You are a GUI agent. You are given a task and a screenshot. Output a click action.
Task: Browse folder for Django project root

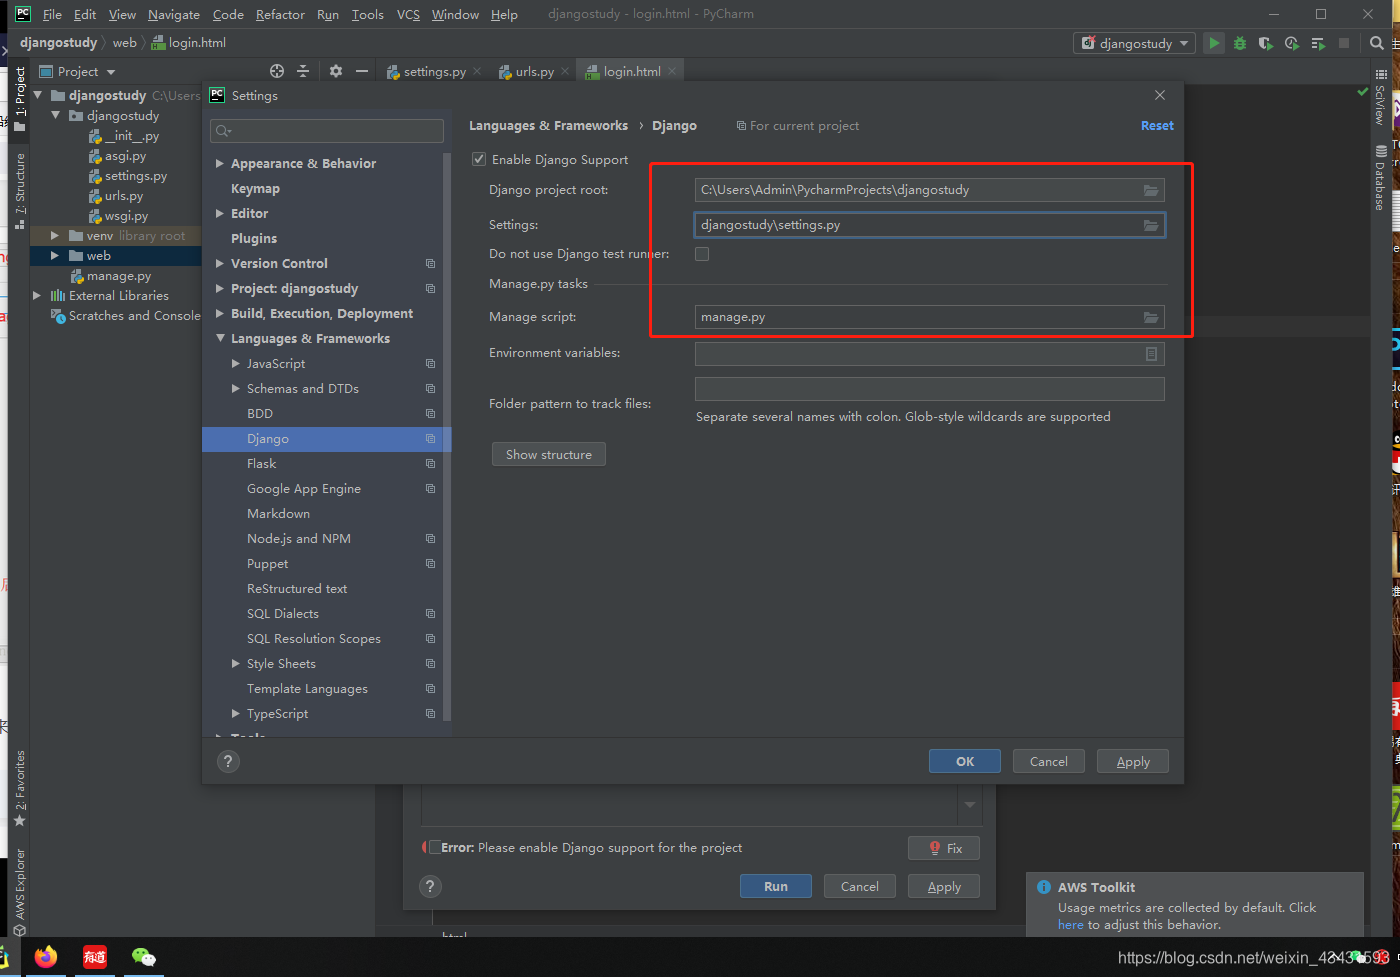coord(1151,190)
